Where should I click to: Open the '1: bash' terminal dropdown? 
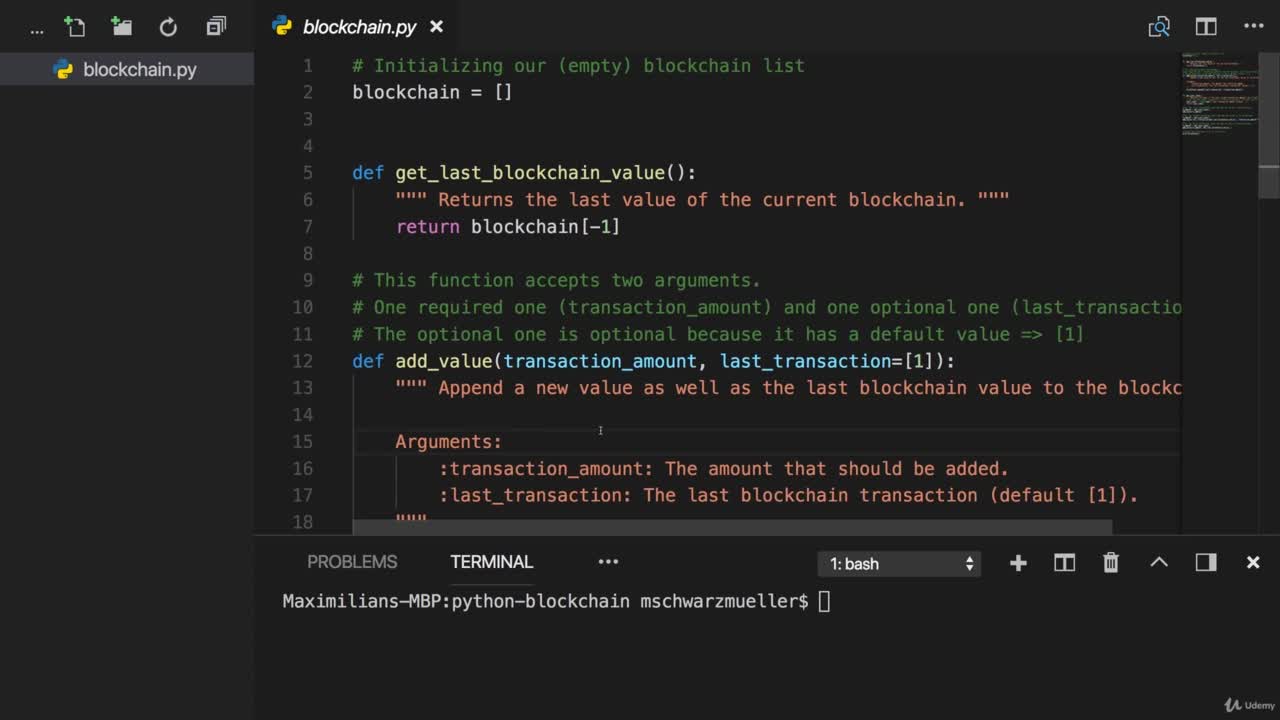point(899,564)
